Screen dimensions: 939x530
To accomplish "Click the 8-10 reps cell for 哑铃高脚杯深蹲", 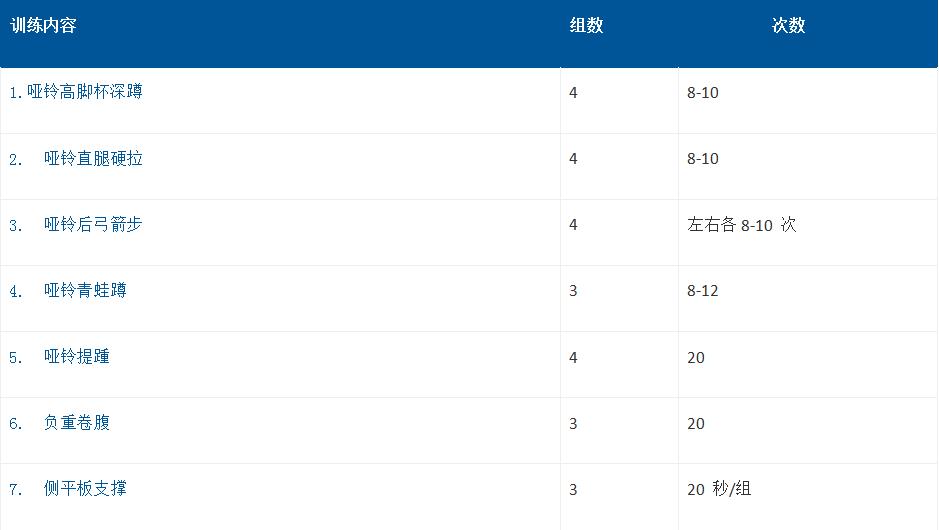I will point(703,93).
